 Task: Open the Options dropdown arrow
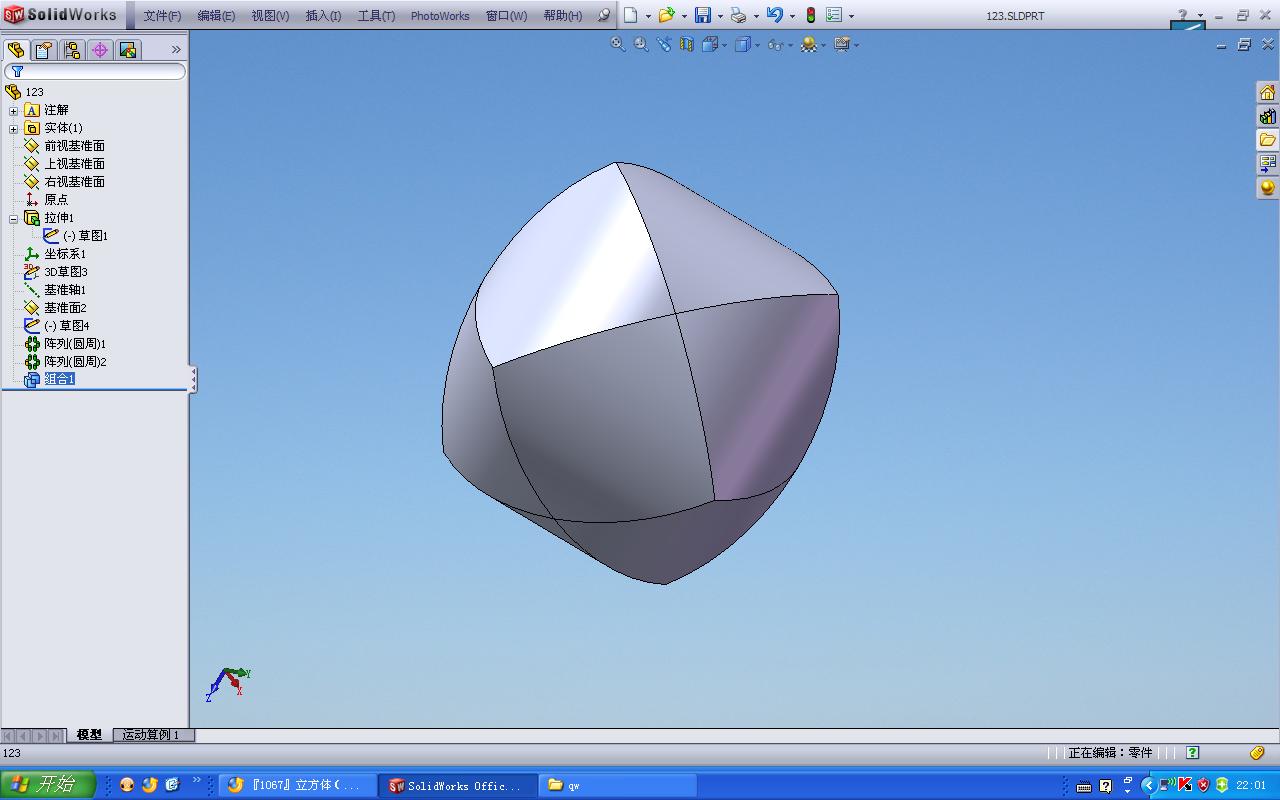point(851,16)
